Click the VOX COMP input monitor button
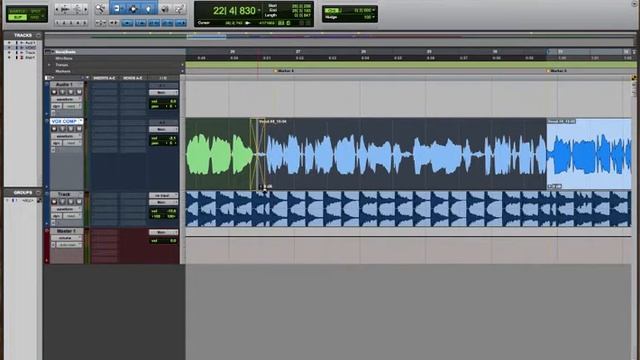Screen dimensions: 640x360 (62, 129)
